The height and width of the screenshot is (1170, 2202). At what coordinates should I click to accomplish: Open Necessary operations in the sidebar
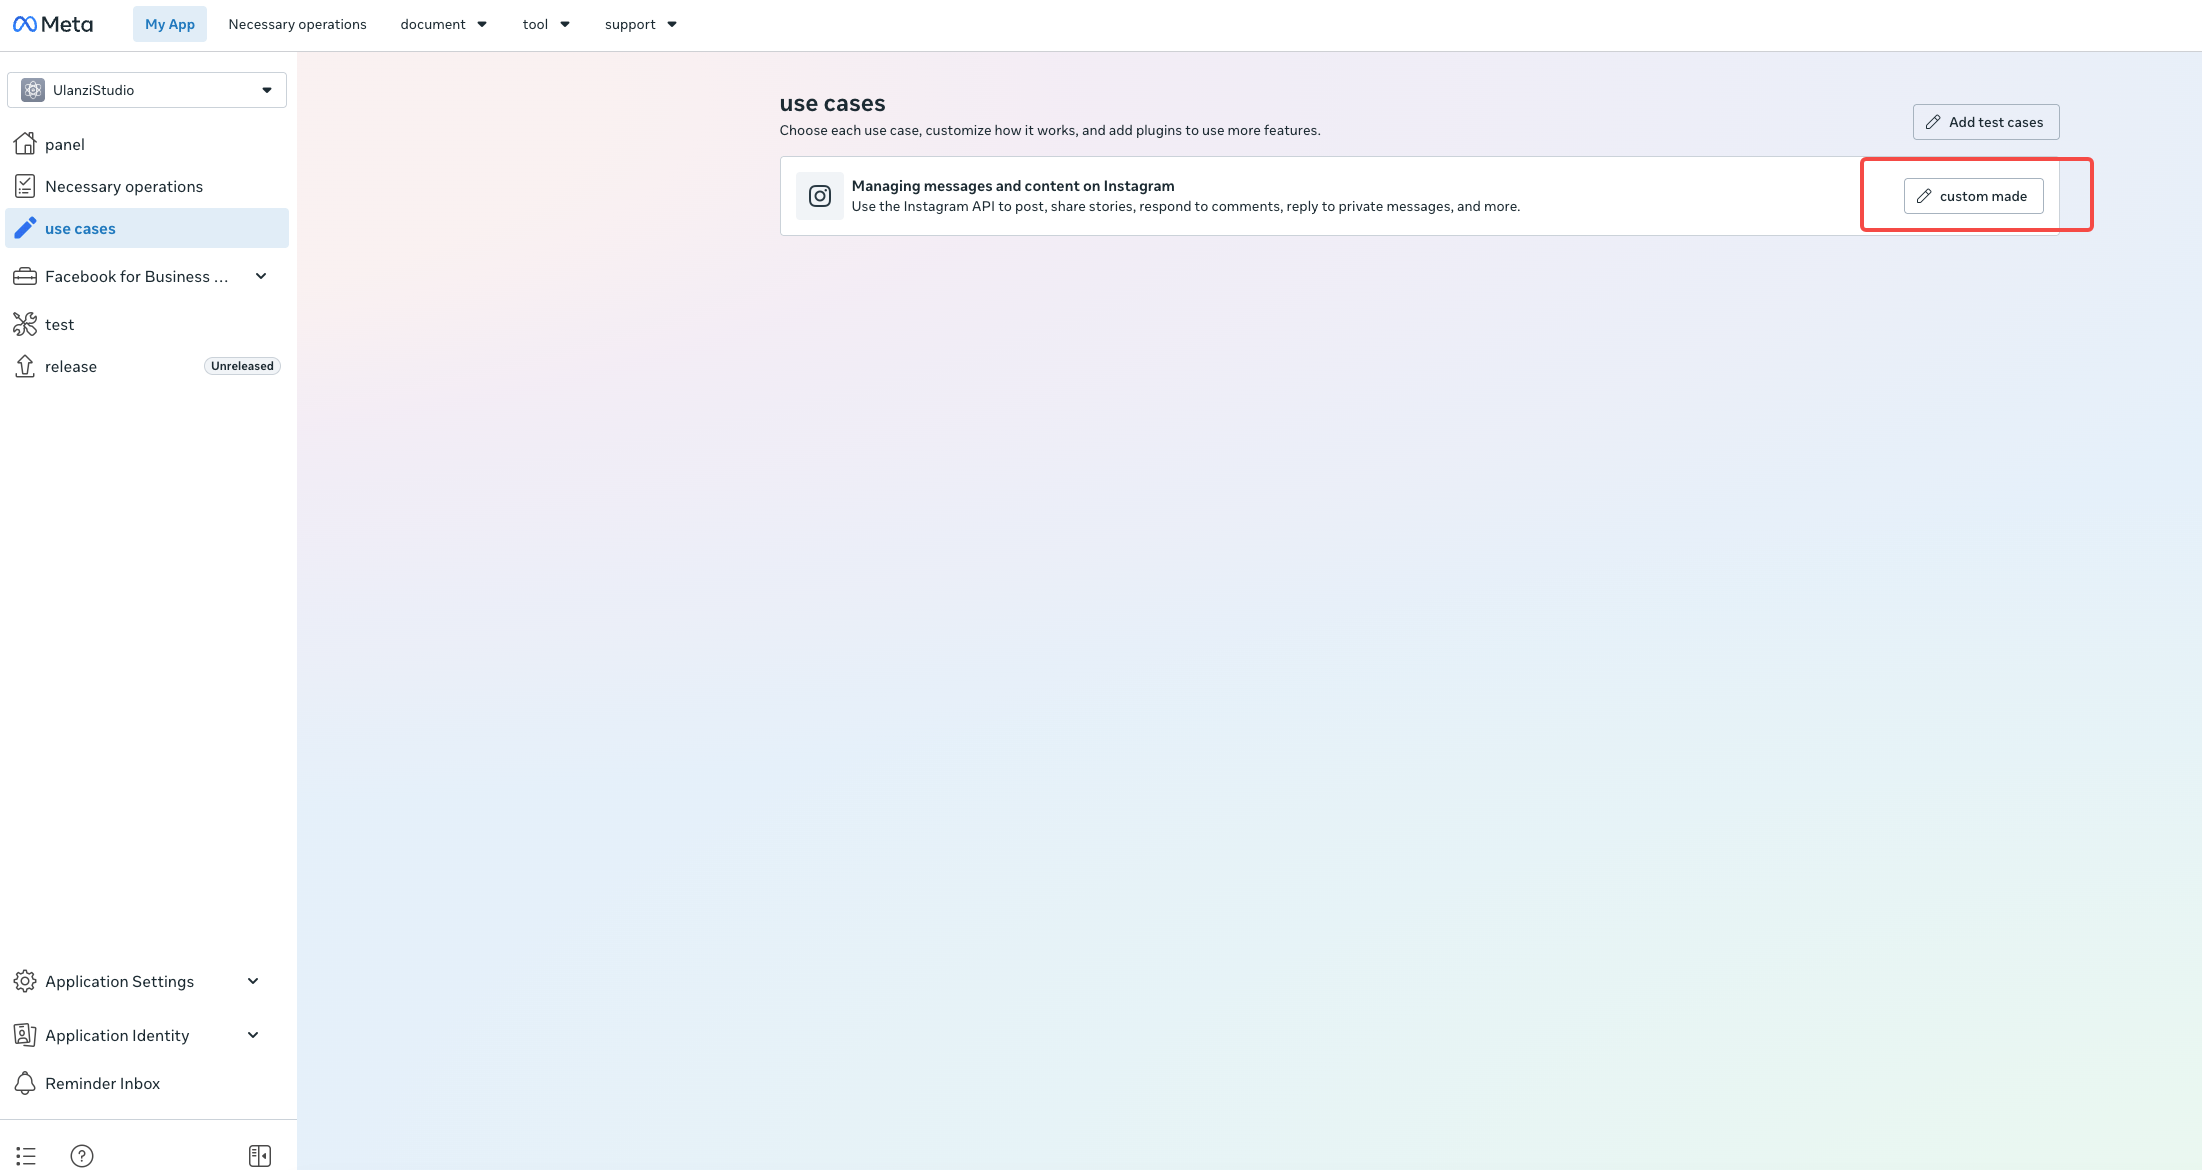147,186
